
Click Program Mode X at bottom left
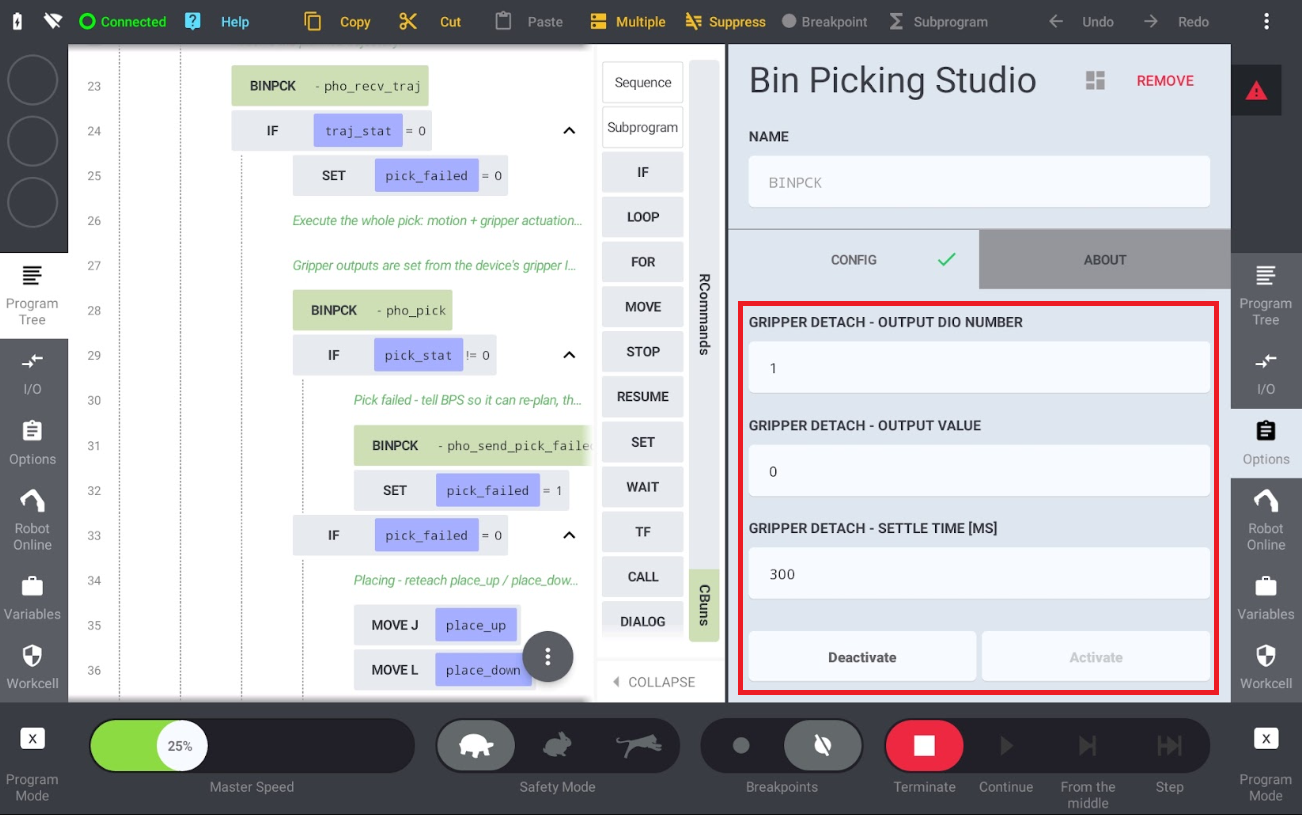pyautogui.click(x=33, y=739)
